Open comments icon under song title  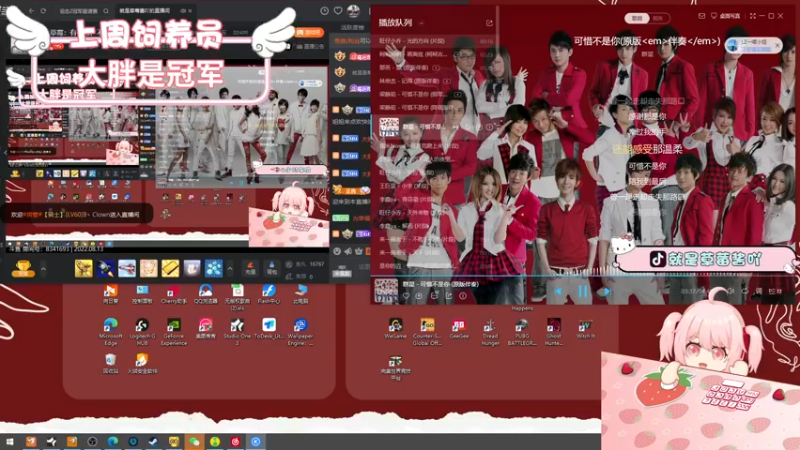[x=434, y=295]
